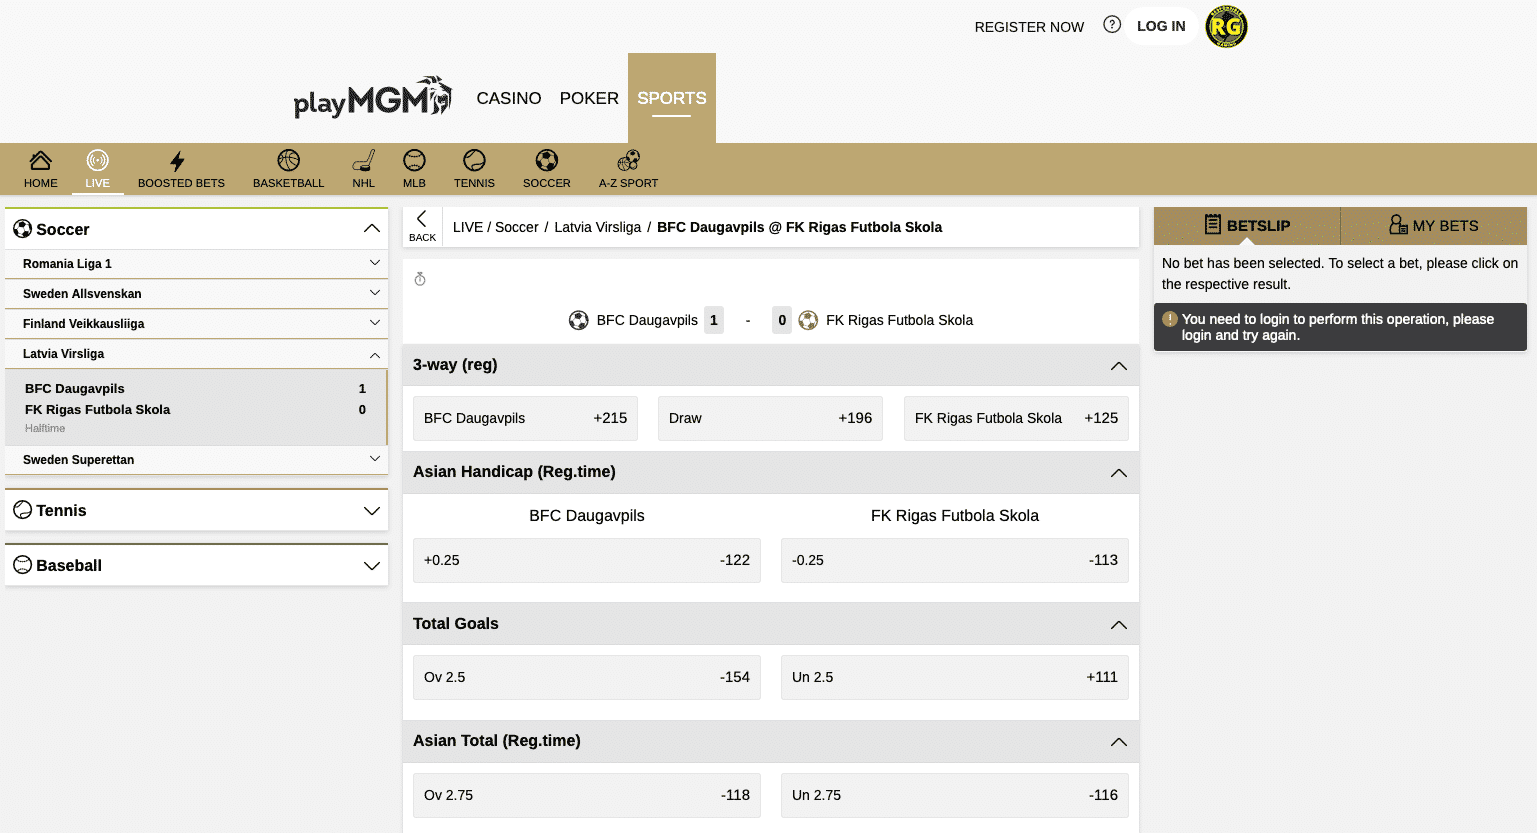Expand Sweden Superettan league
The height and width of the screenshot is (833, 1537).
(375, 459)
